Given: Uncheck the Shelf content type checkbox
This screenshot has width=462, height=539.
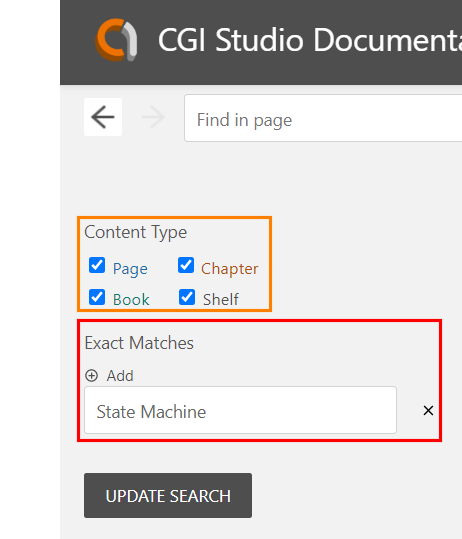Looking at the screenshot, I should pyautogui.click(x=187, y=297).
